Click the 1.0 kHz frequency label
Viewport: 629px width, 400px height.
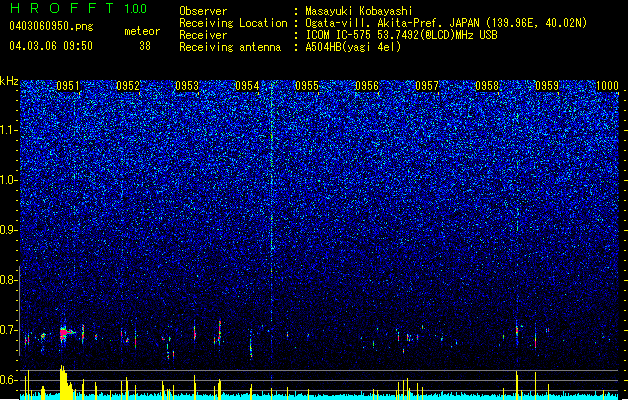pyautogui.click(x=7, y=181)
